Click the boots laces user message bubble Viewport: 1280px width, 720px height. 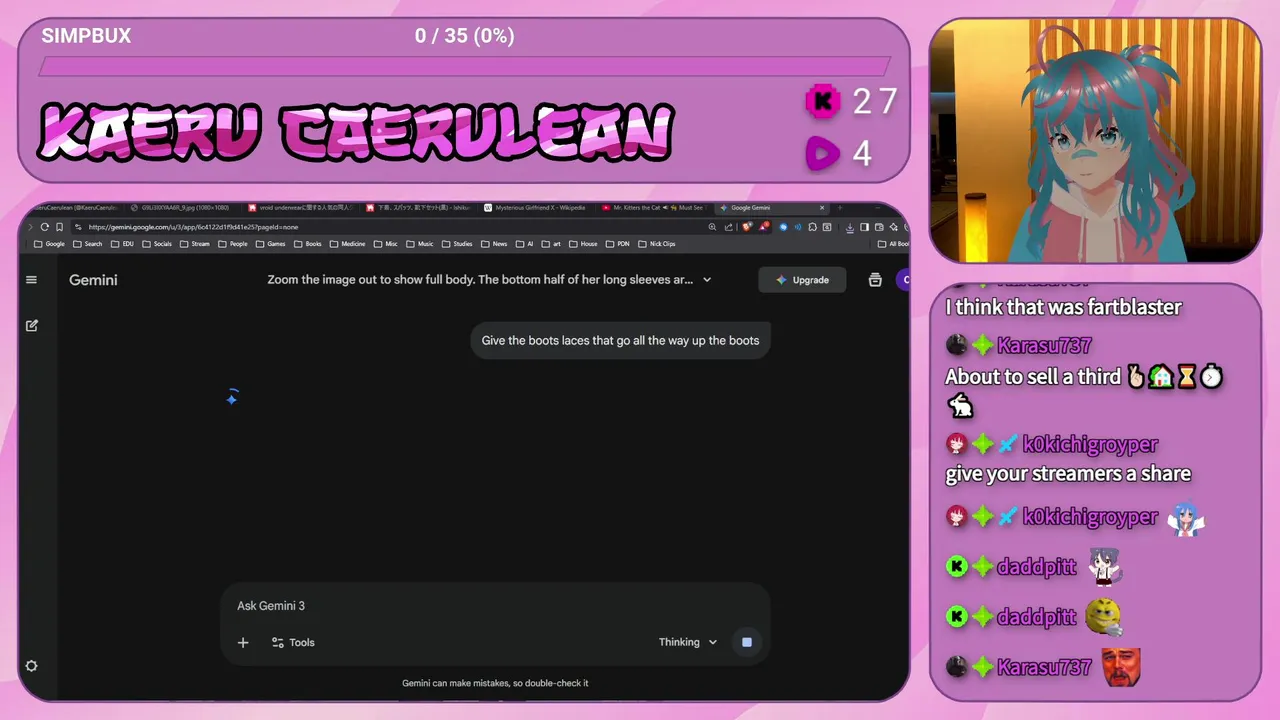click(620, 341)
